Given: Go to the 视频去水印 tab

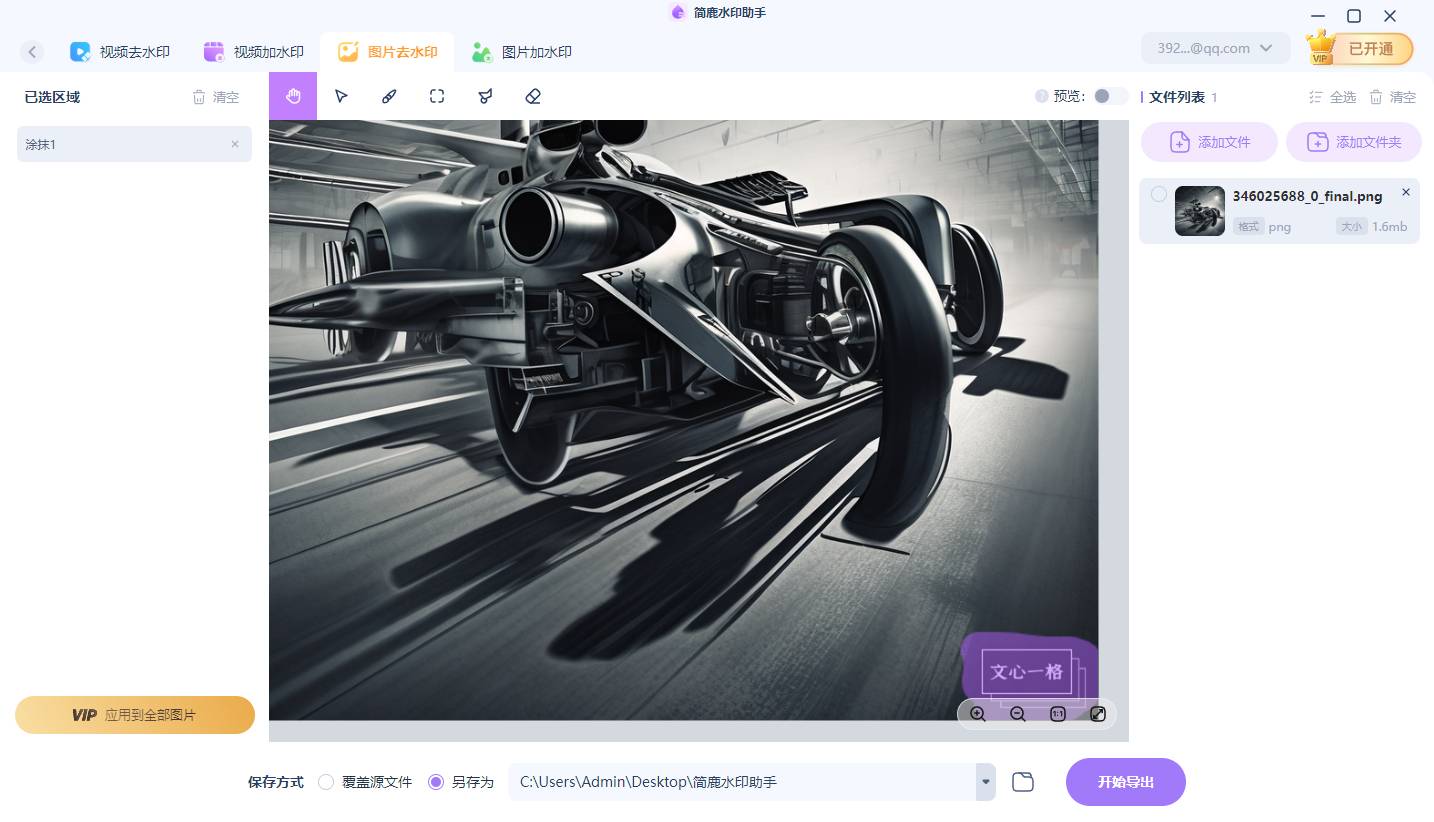Looking at the screenshot, I should click(x=120, y=51).
